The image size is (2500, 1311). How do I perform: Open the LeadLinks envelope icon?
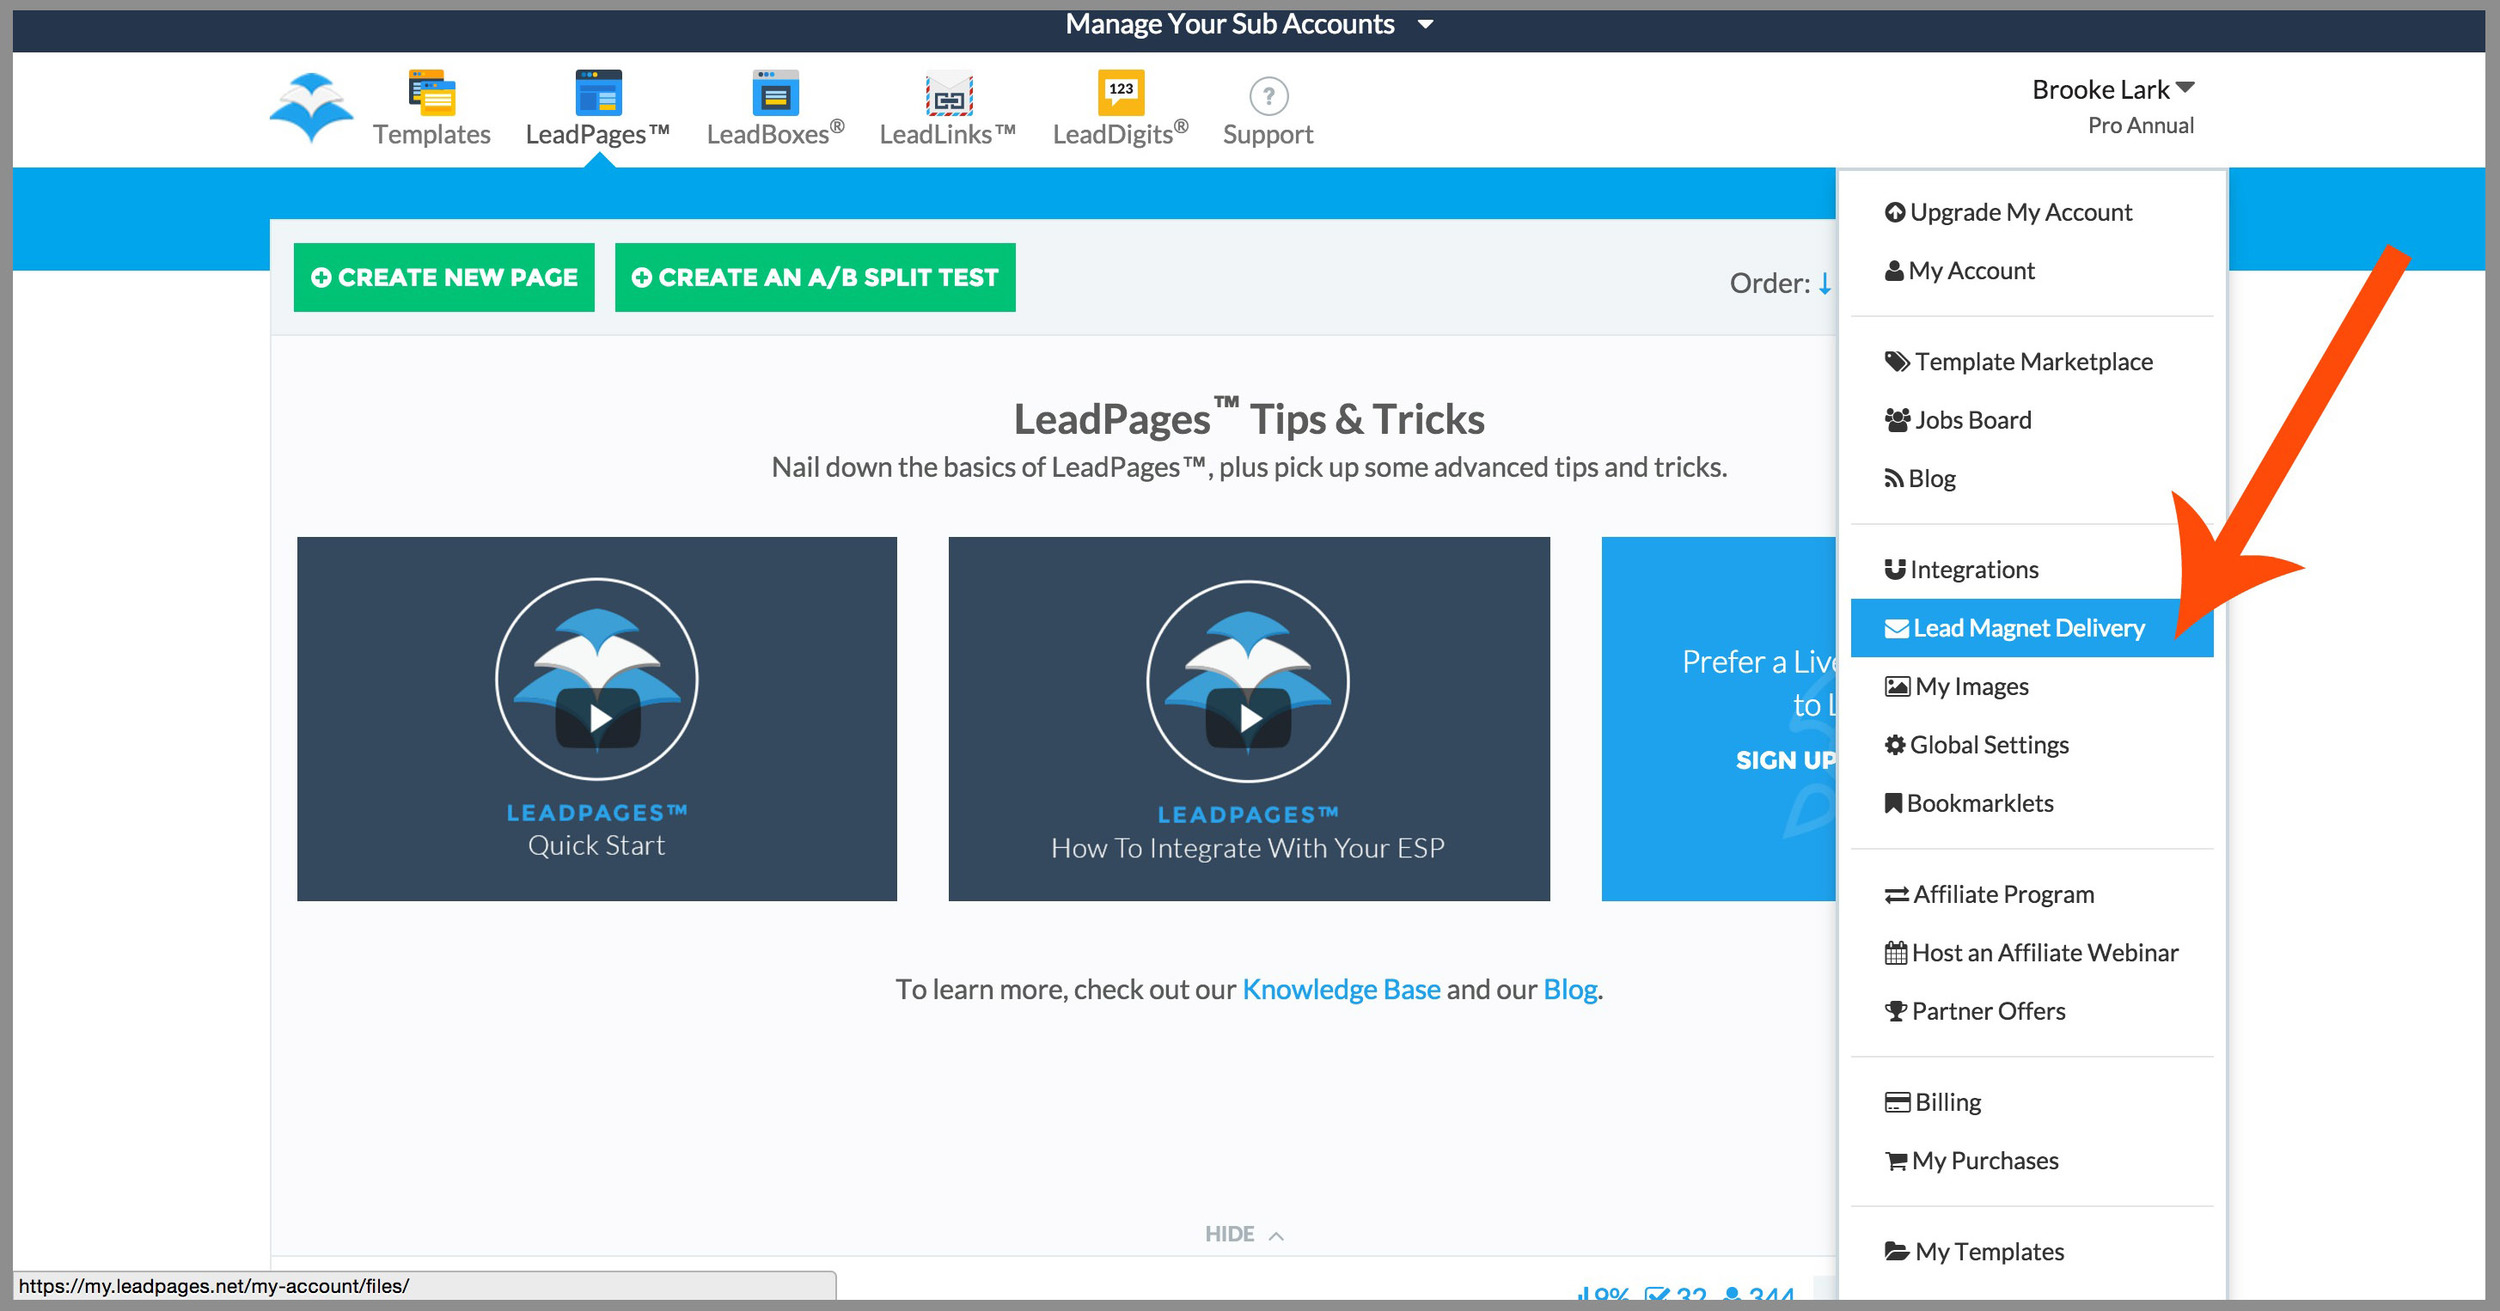pos(948,96)
